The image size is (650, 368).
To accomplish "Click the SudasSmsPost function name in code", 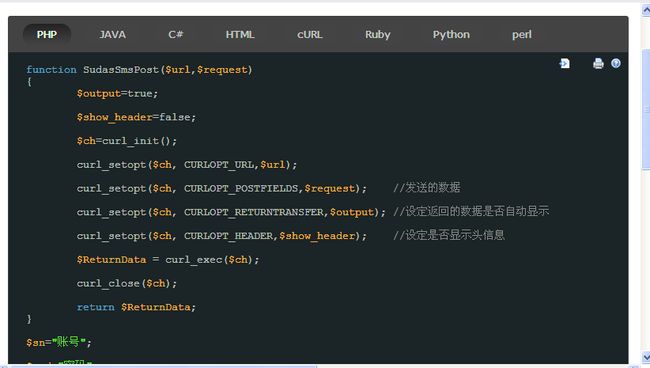I will pos(121,70).
